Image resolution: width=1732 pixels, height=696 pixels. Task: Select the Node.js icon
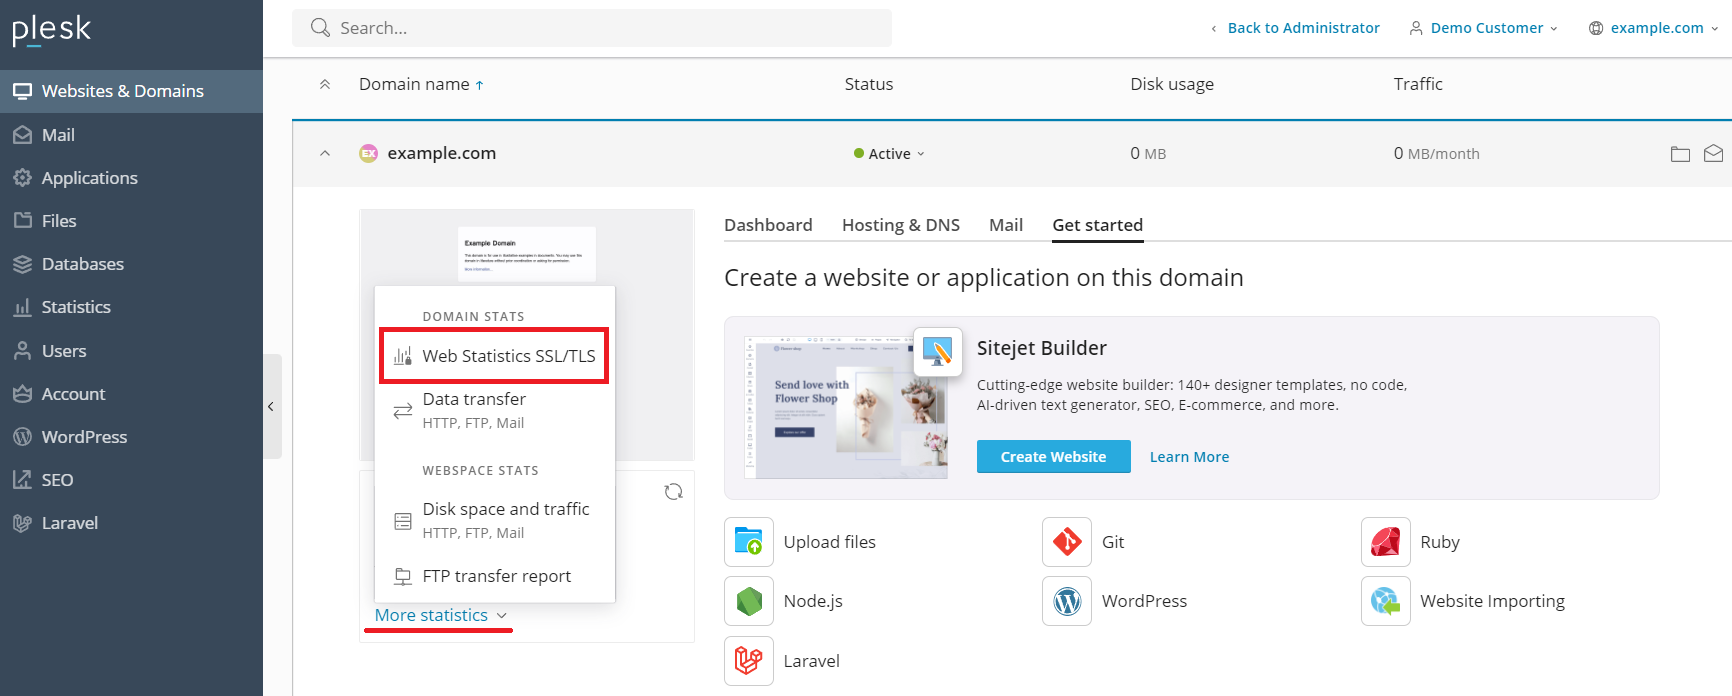tap(749, 601)
